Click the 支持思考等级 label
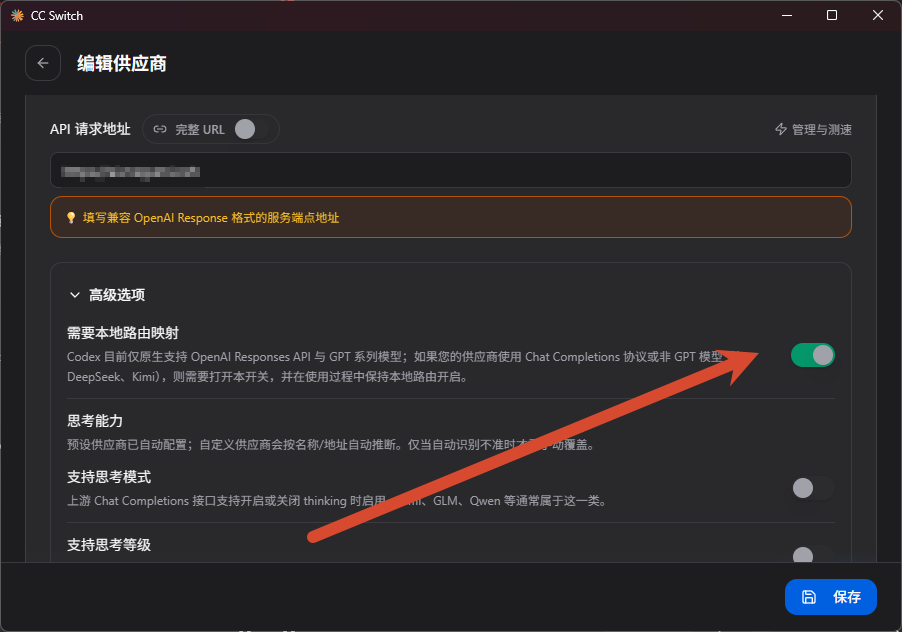This screenshot has width=902, height=632. [109, 545]
